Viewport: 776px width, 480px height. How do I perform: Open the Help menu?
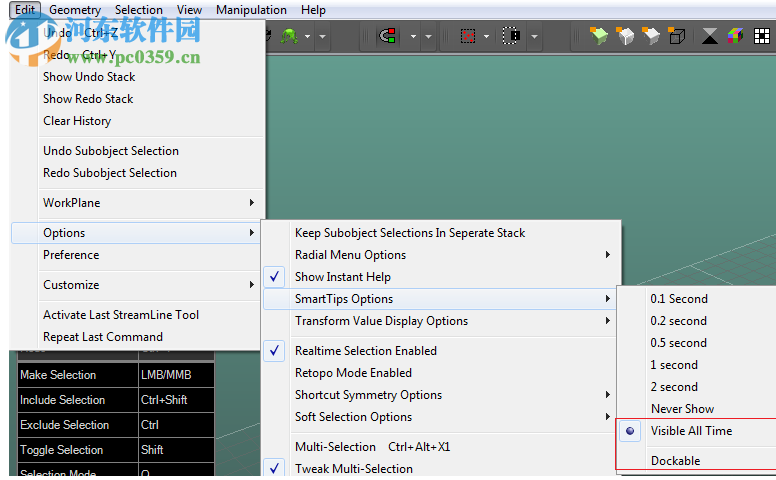pyautogui.click(x=313, y=10)
